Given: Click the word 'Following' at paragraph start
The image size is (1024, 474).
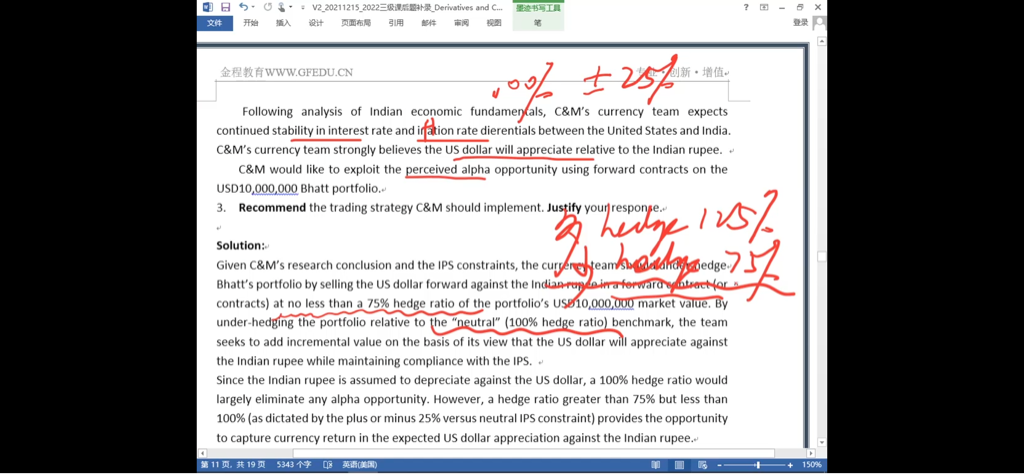Looking at the screenshot, I should click(267, 111).
